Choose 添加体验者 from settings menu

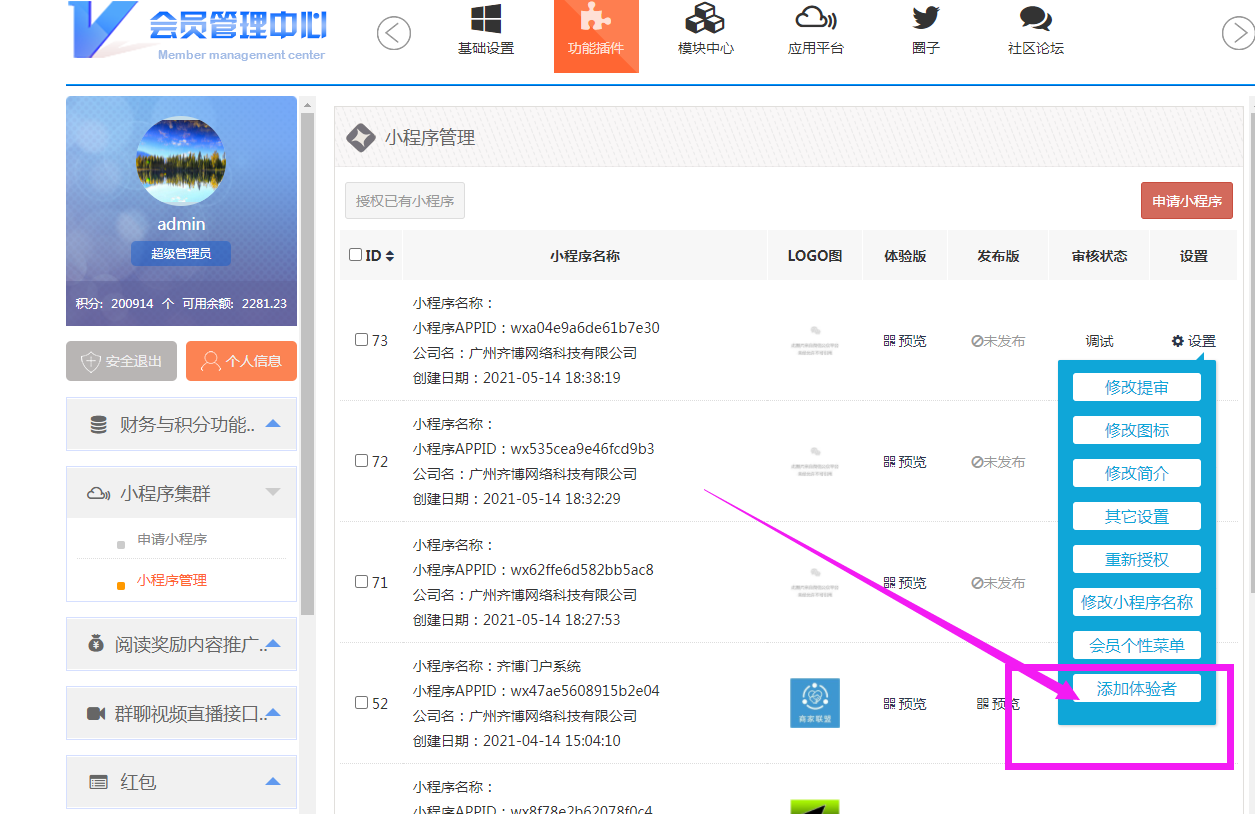1136,688
